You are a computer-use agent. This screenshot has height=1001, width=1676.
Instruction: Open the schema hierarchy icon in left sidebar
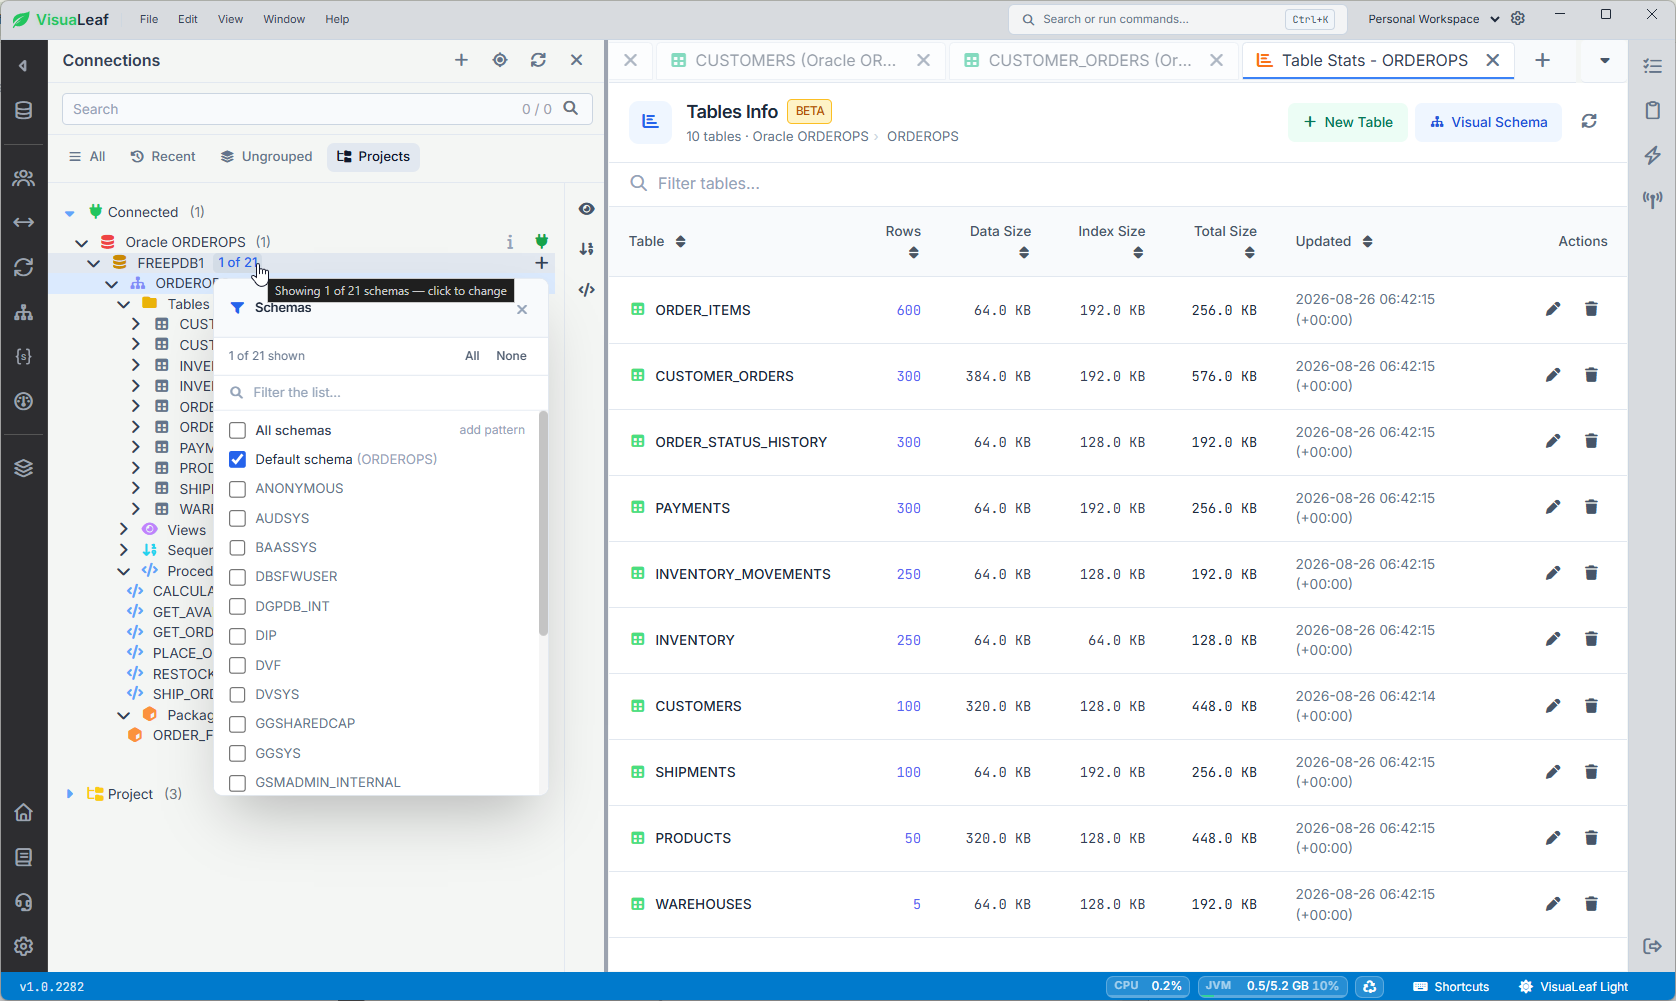[24, 312]
